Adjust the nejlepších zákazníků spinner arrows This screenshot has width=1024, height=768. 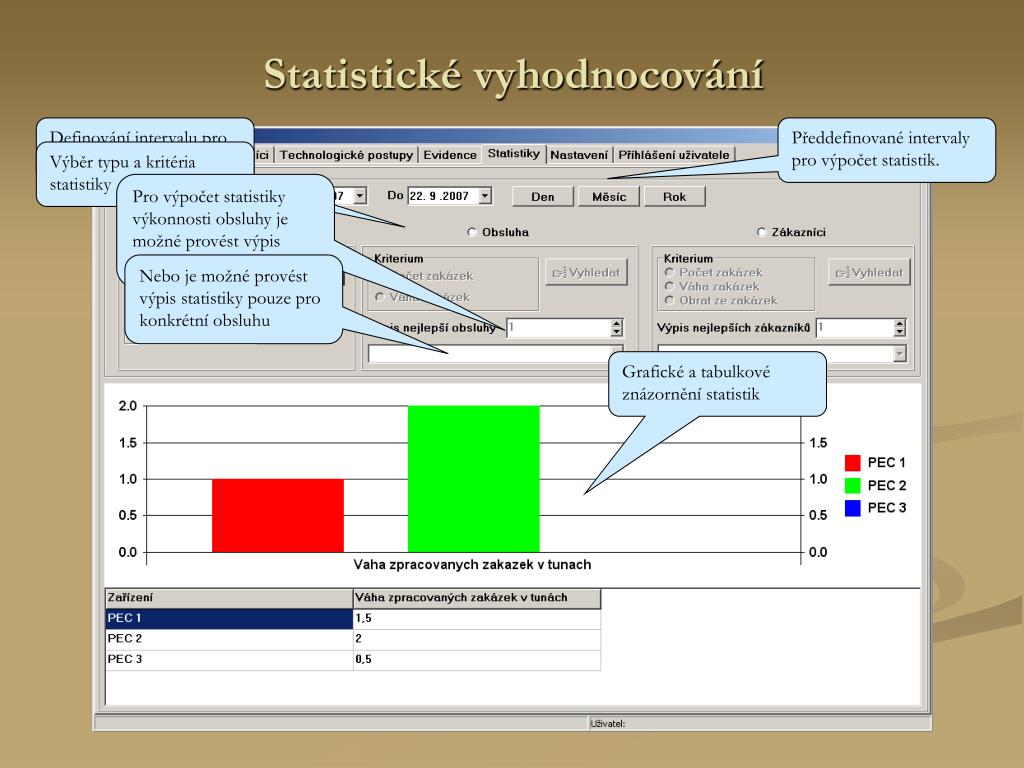(900, 327)
